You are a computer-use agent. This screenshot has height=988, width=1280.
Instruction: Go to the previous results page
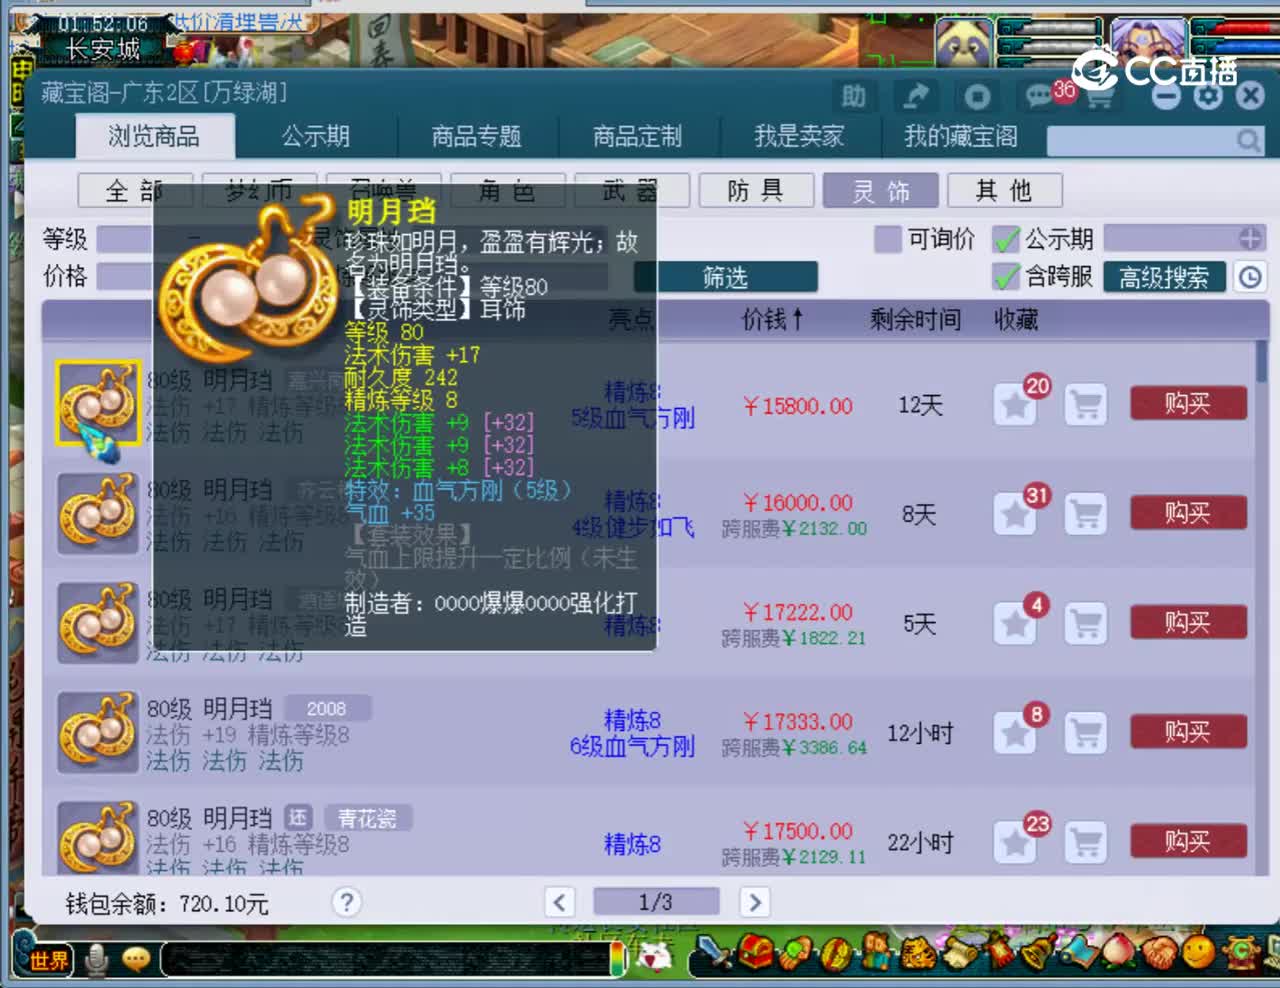tap(560, 902)
